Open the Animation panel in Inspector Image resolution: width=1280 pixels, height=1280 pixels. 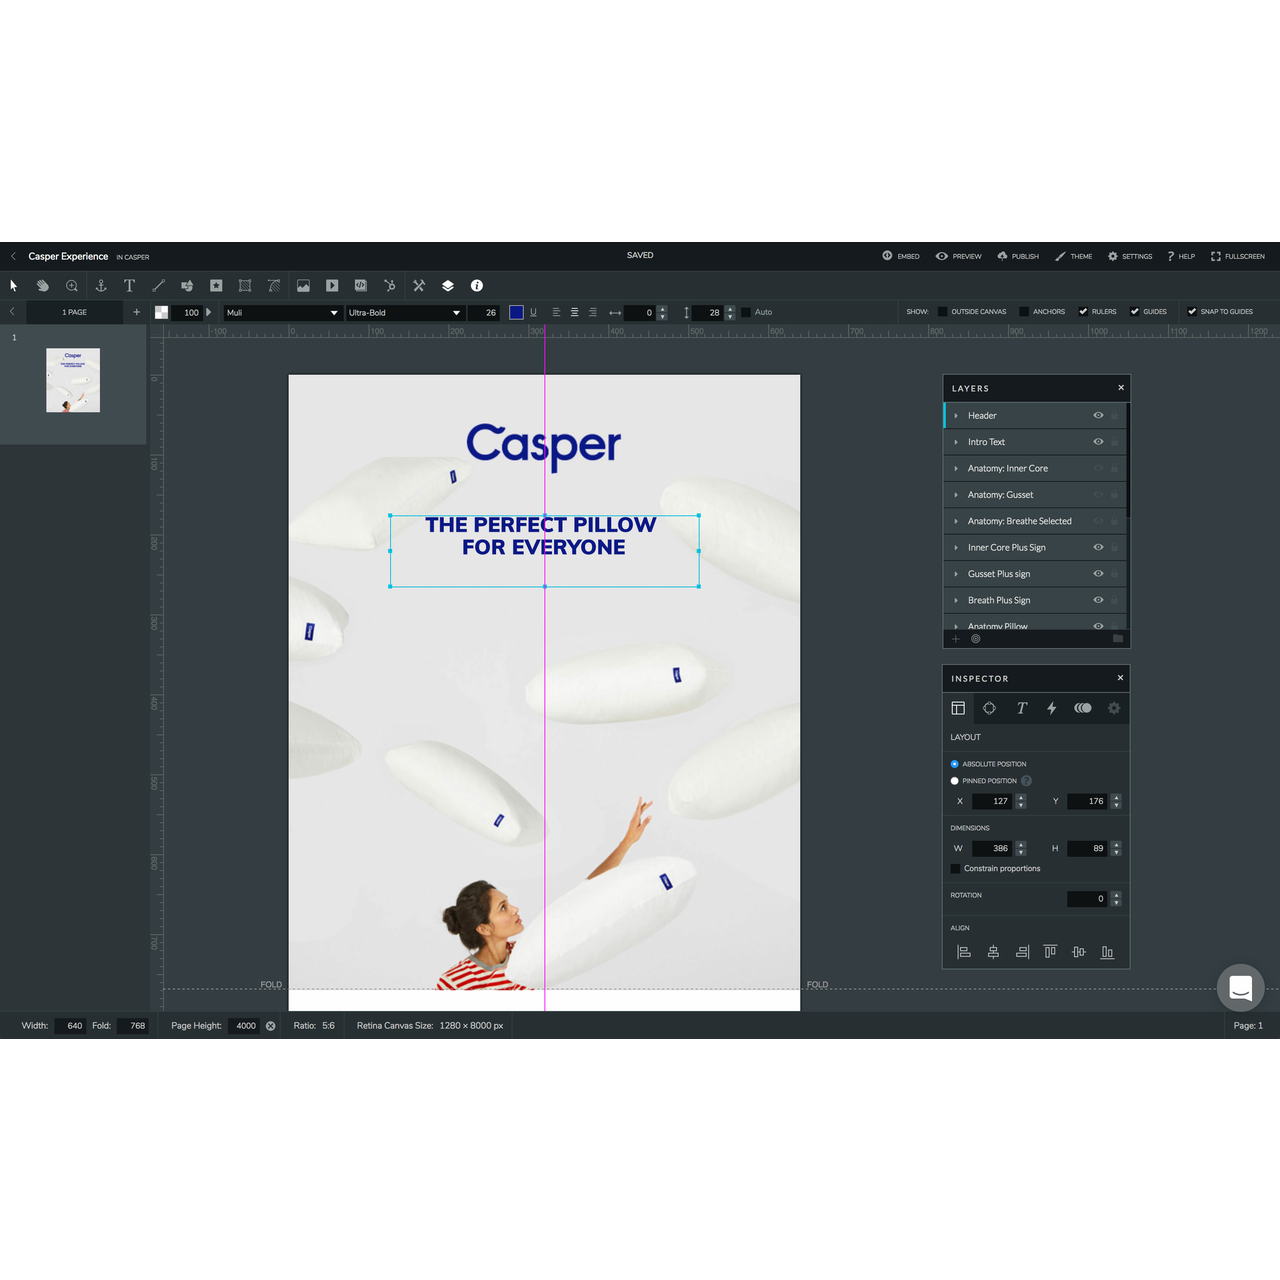[1052, 708]
